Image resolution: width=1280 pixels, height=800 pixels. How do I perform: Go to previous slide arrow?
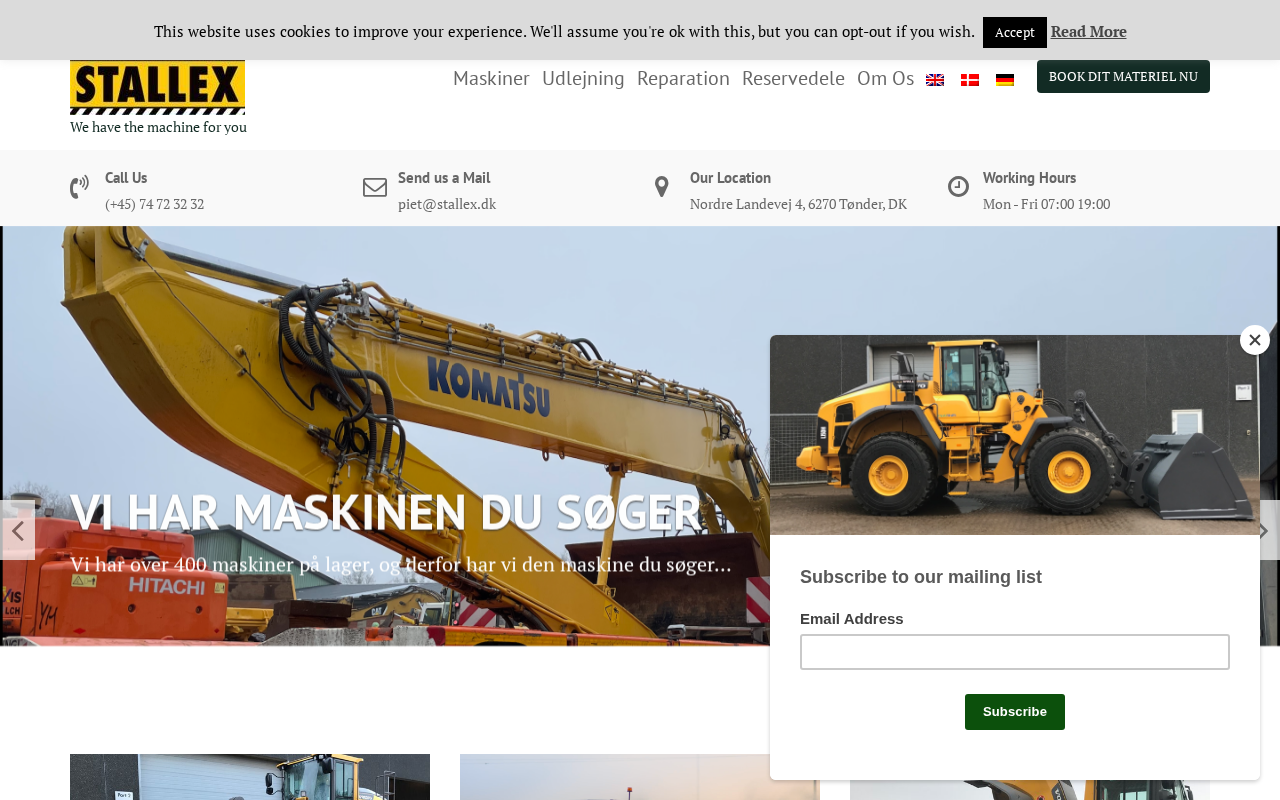click(x=17, y=530)
